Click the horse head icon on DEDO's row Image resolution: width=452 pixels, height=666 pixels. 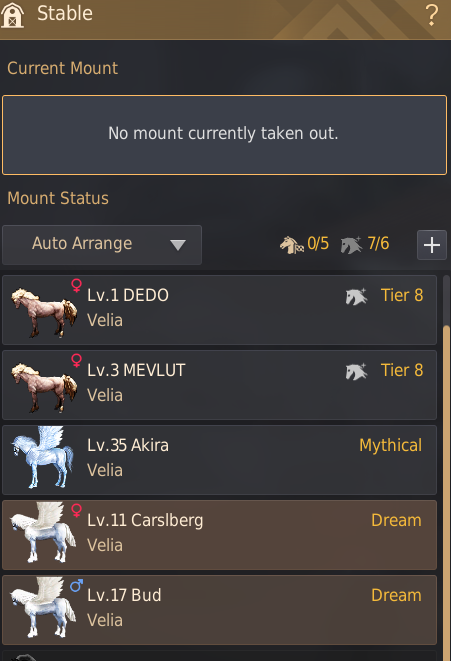[356, 296]
